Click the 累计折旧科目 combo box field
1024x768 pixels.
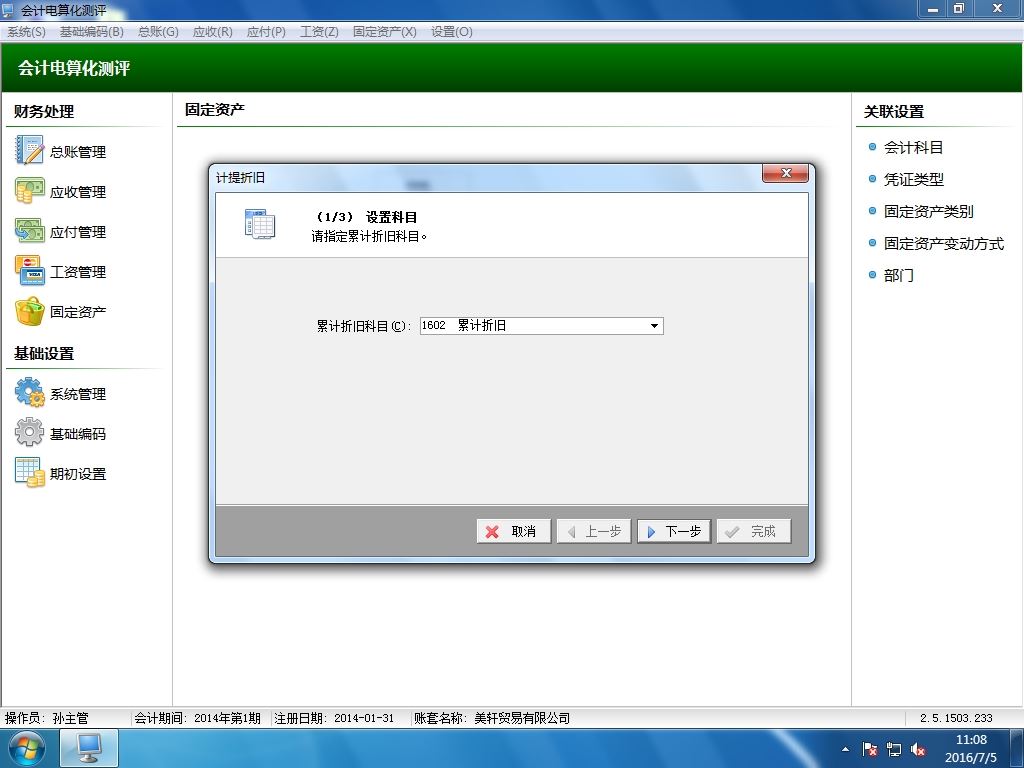[x=541, y=326]
